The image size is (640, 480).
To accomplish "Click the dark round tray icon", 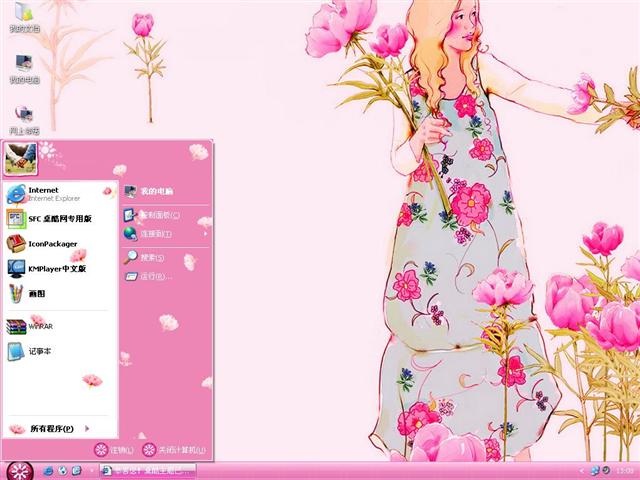I will coord(607,471).
